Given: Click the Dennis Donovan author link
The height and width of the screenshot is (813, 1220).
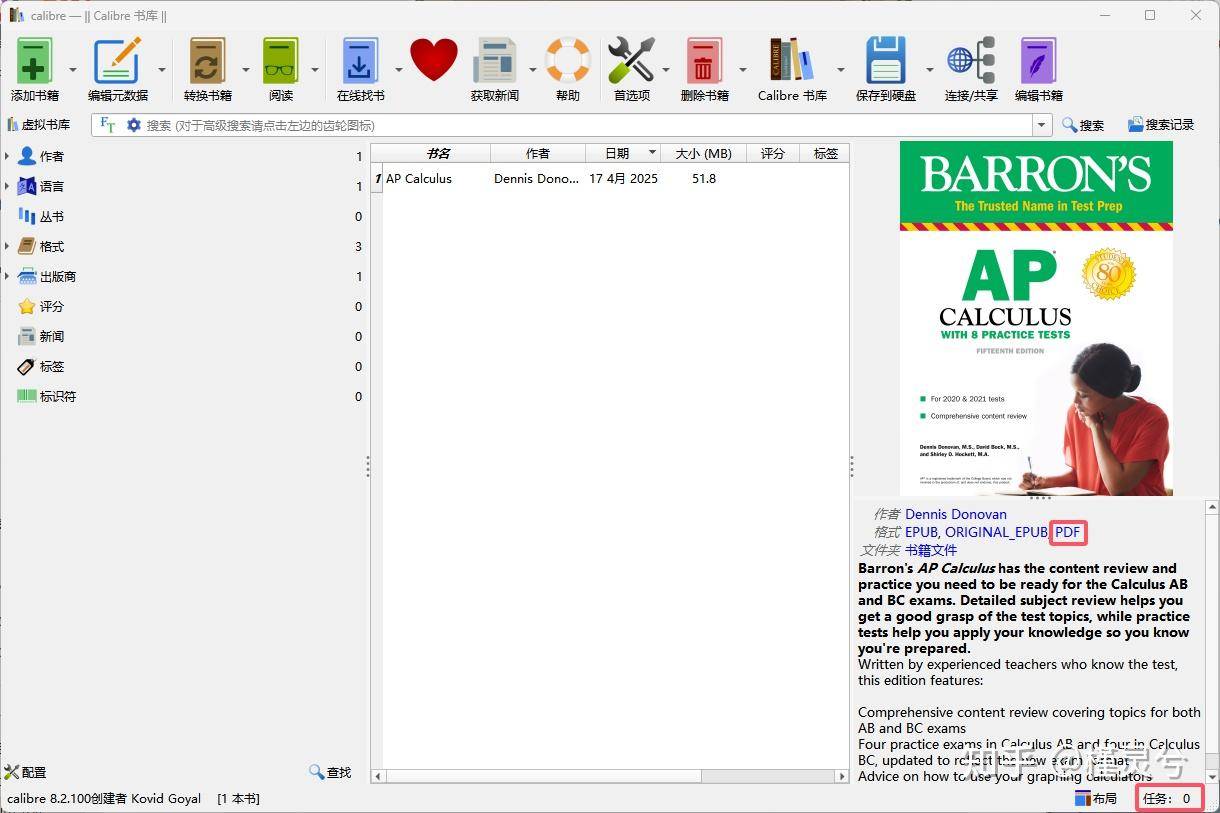Looking at the screenshot, I should (956, 514).
